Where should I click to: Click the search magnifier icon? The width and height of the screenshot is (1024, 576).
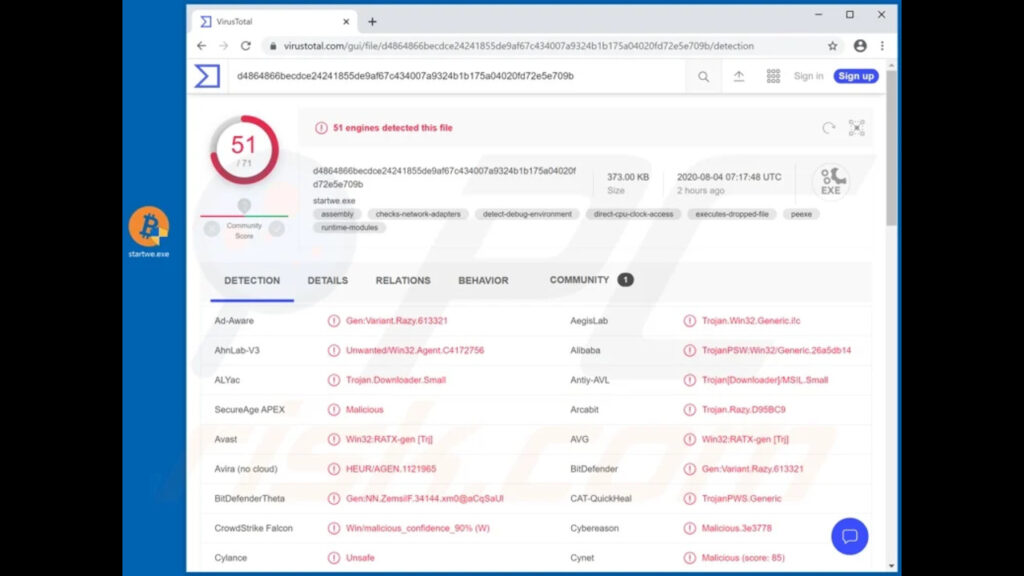click(703, 76)
